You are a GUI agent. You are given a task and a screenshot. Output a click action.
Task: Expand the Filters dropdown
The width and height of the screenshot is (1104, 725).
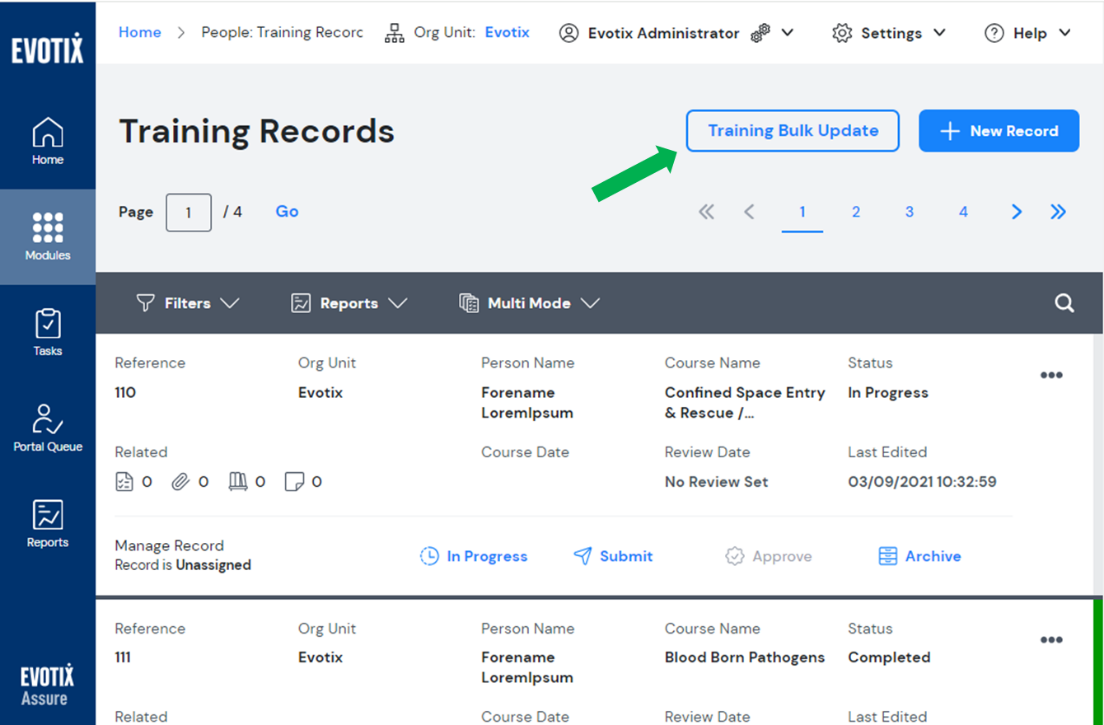188,303
